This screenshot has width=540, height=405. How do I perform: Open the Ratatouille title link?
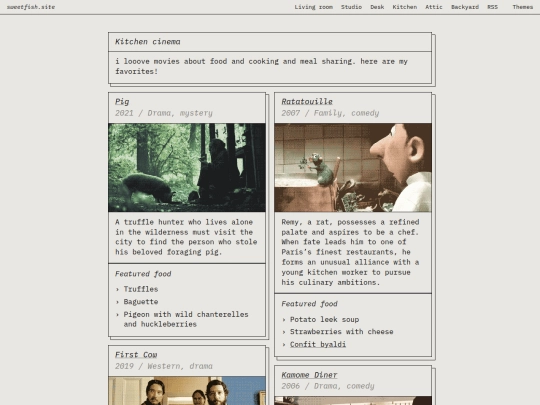(307, 102)
